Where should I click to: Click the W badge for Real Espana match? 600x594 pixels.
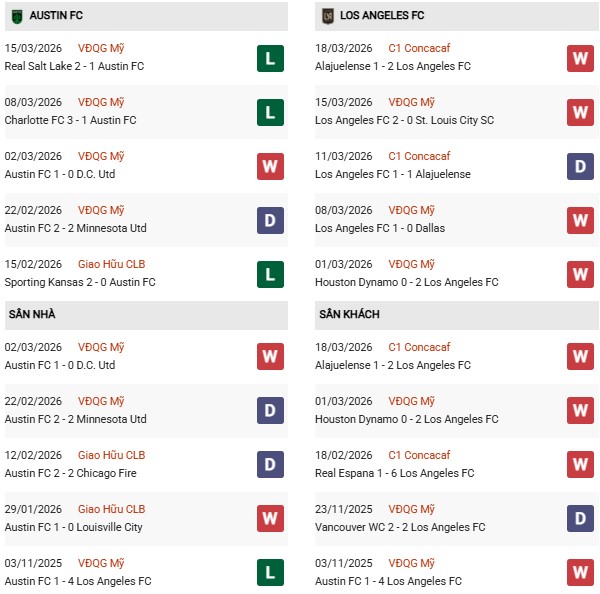click(580, 465)
